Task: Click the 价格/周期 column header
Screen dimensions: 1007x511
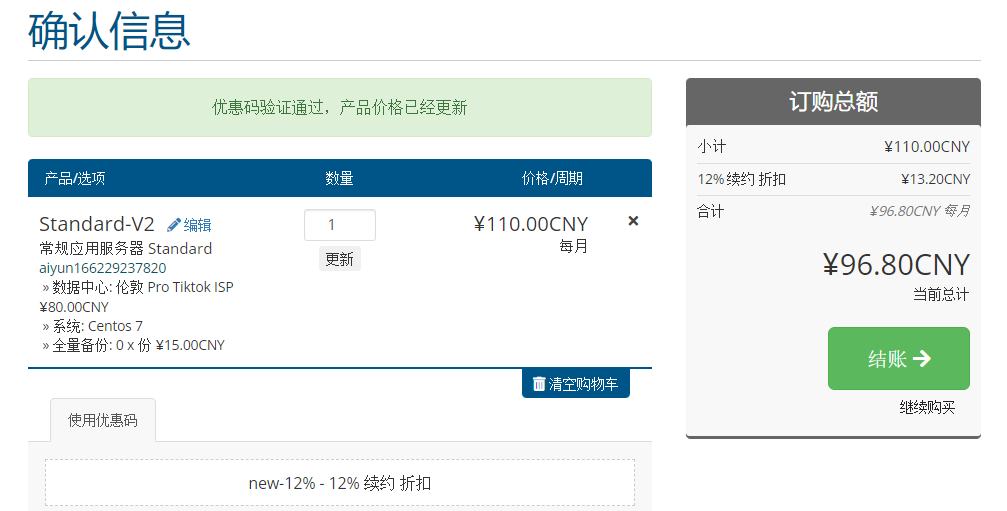Action: click(552, 178)
